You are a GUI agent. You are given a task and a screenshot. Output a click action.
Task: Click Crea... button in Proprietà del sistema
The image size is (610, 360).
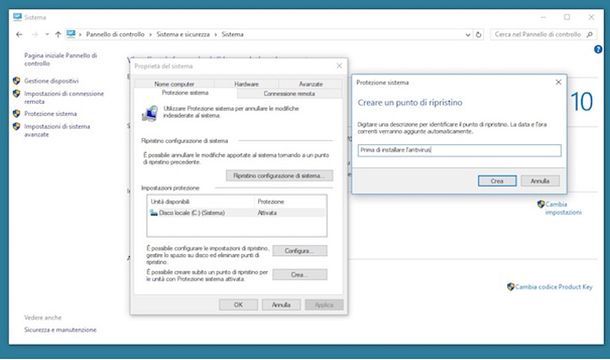coord(300,274)
